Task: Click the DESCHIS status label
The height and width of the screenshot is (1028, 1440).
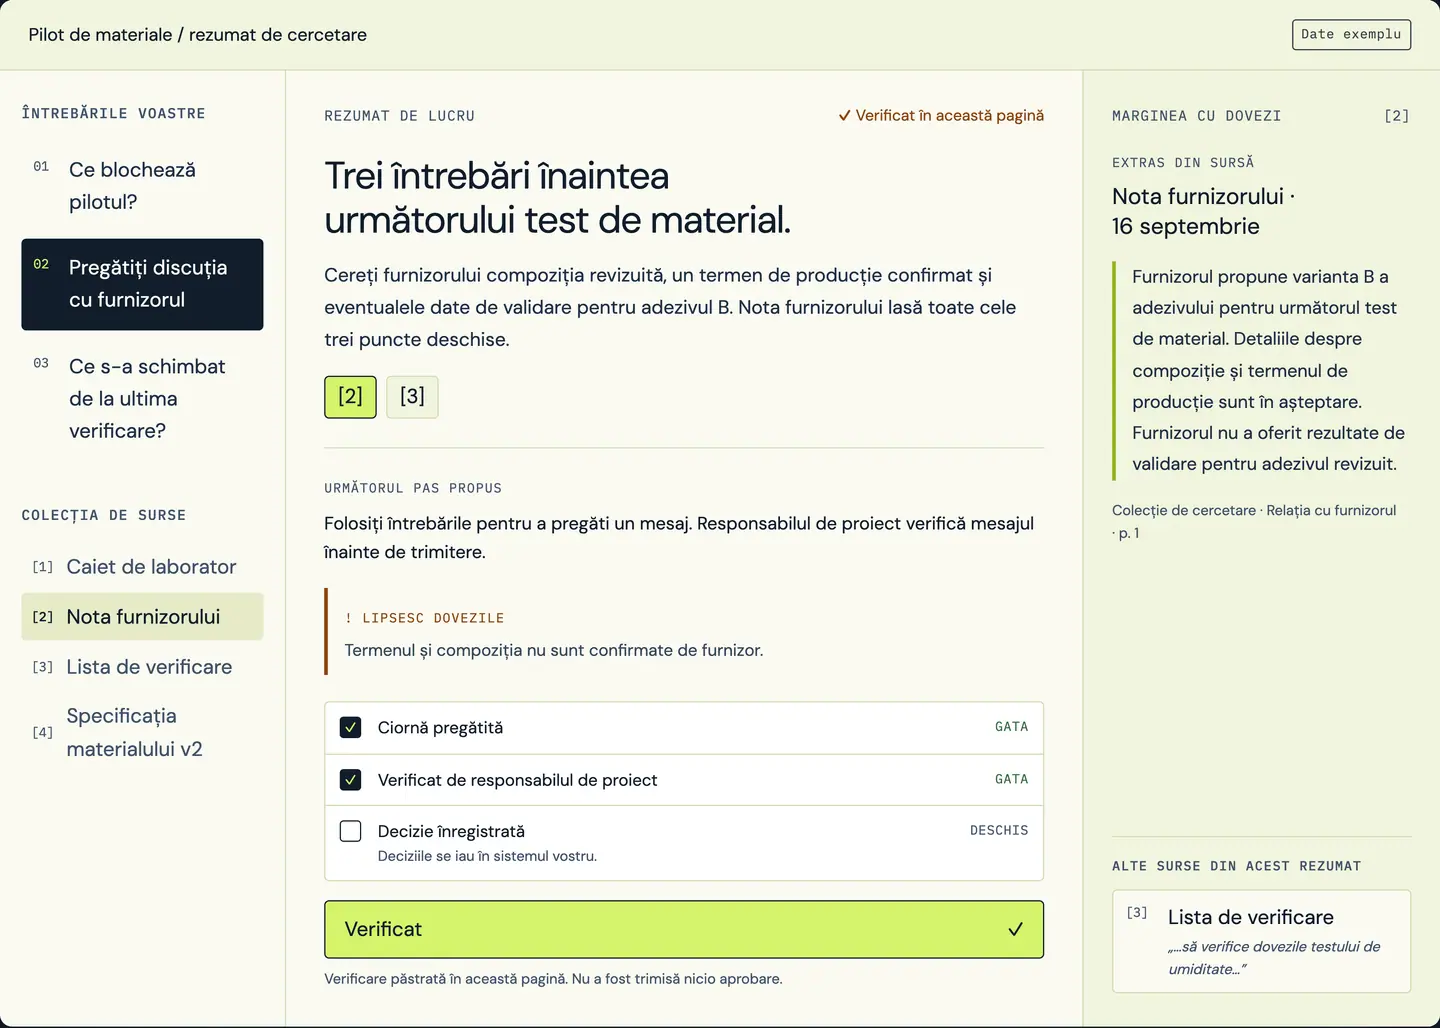Action: coord(999,830)
